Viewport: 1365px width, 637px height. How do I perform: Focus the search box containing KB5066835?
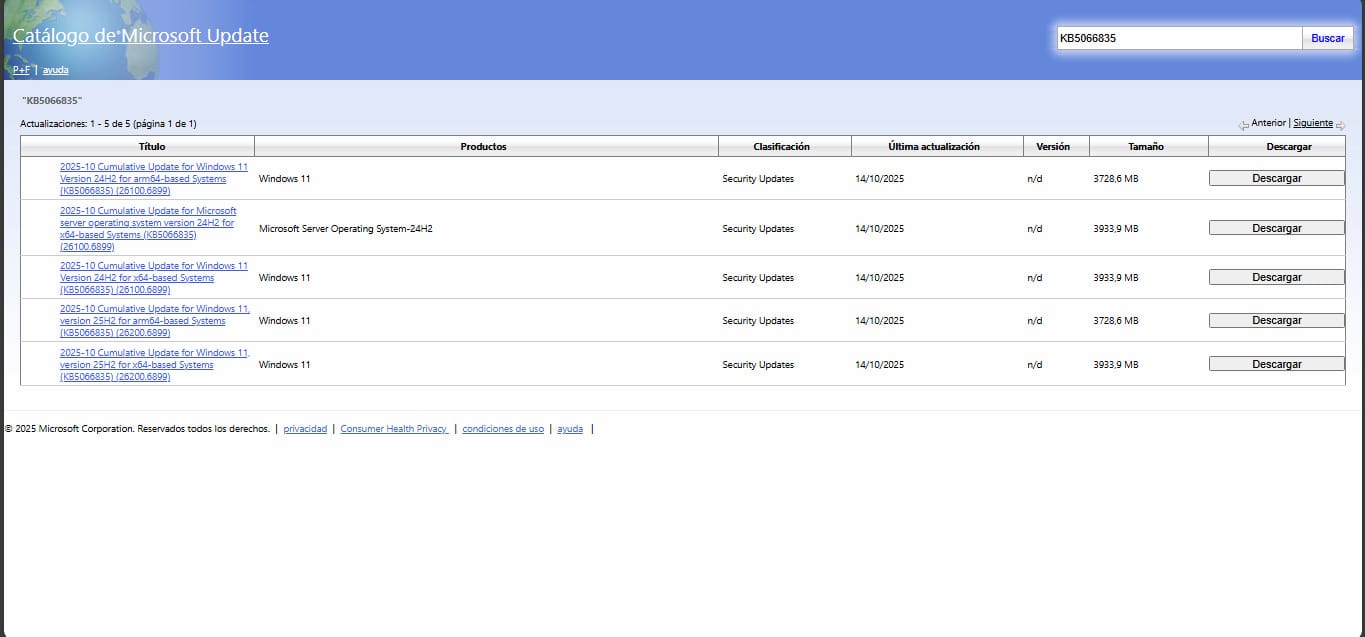click(1178, 38)
